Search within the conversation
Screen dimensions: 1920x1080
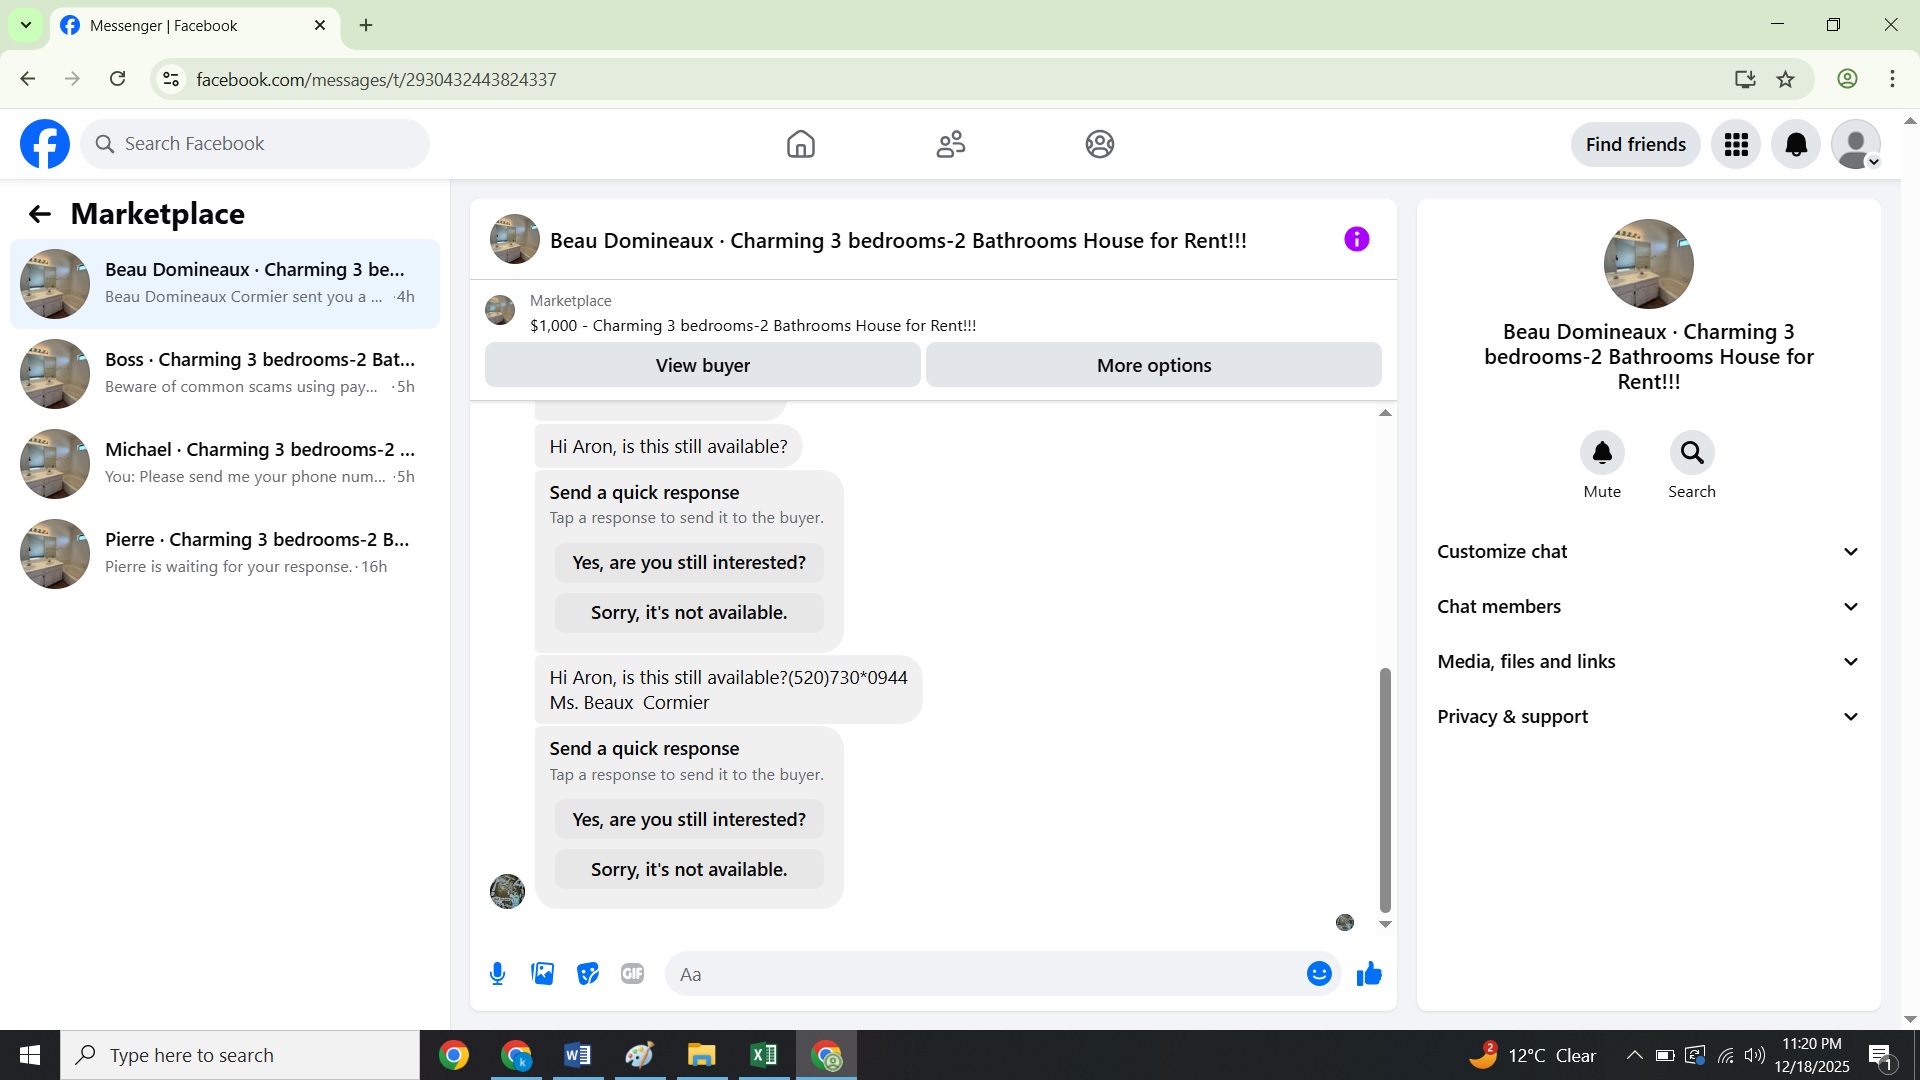click(x=1692, y=454)
